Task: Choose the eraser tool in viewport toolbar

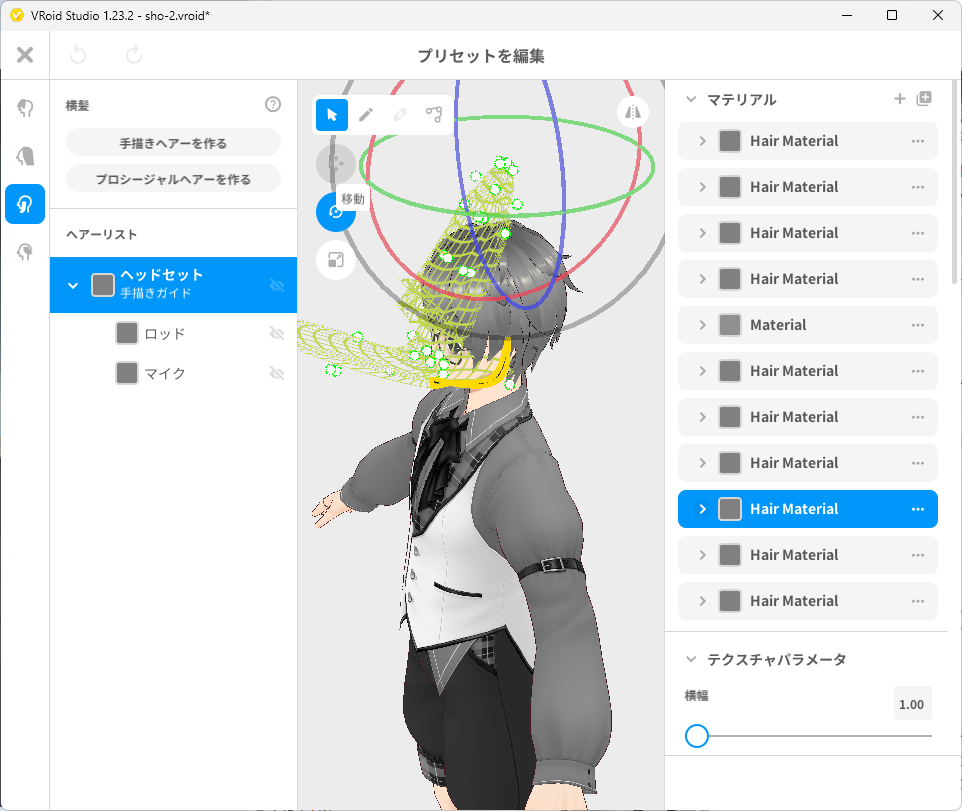Action: click(x=400, y=115)
